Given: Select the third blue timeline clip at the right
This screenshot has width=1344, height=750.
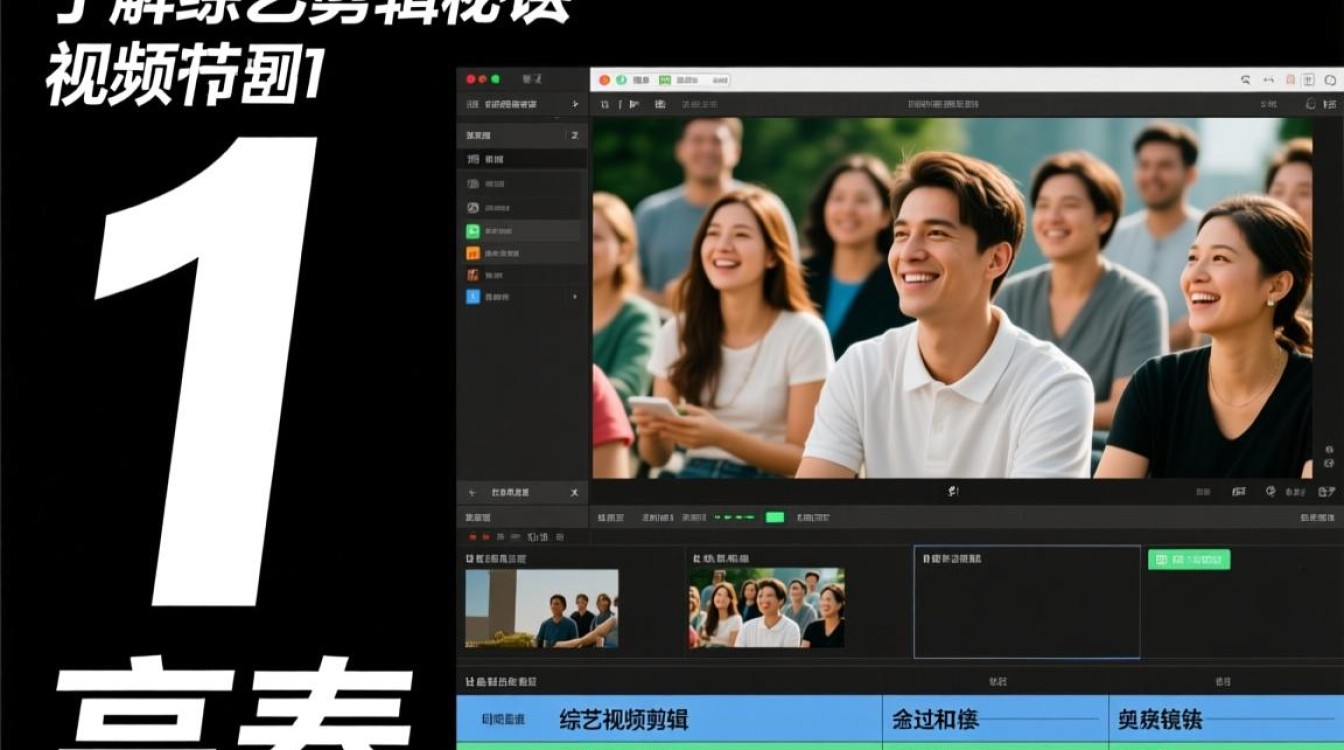Looking at the screenshot, I should pyautogui.click(x=1227, y=719).
